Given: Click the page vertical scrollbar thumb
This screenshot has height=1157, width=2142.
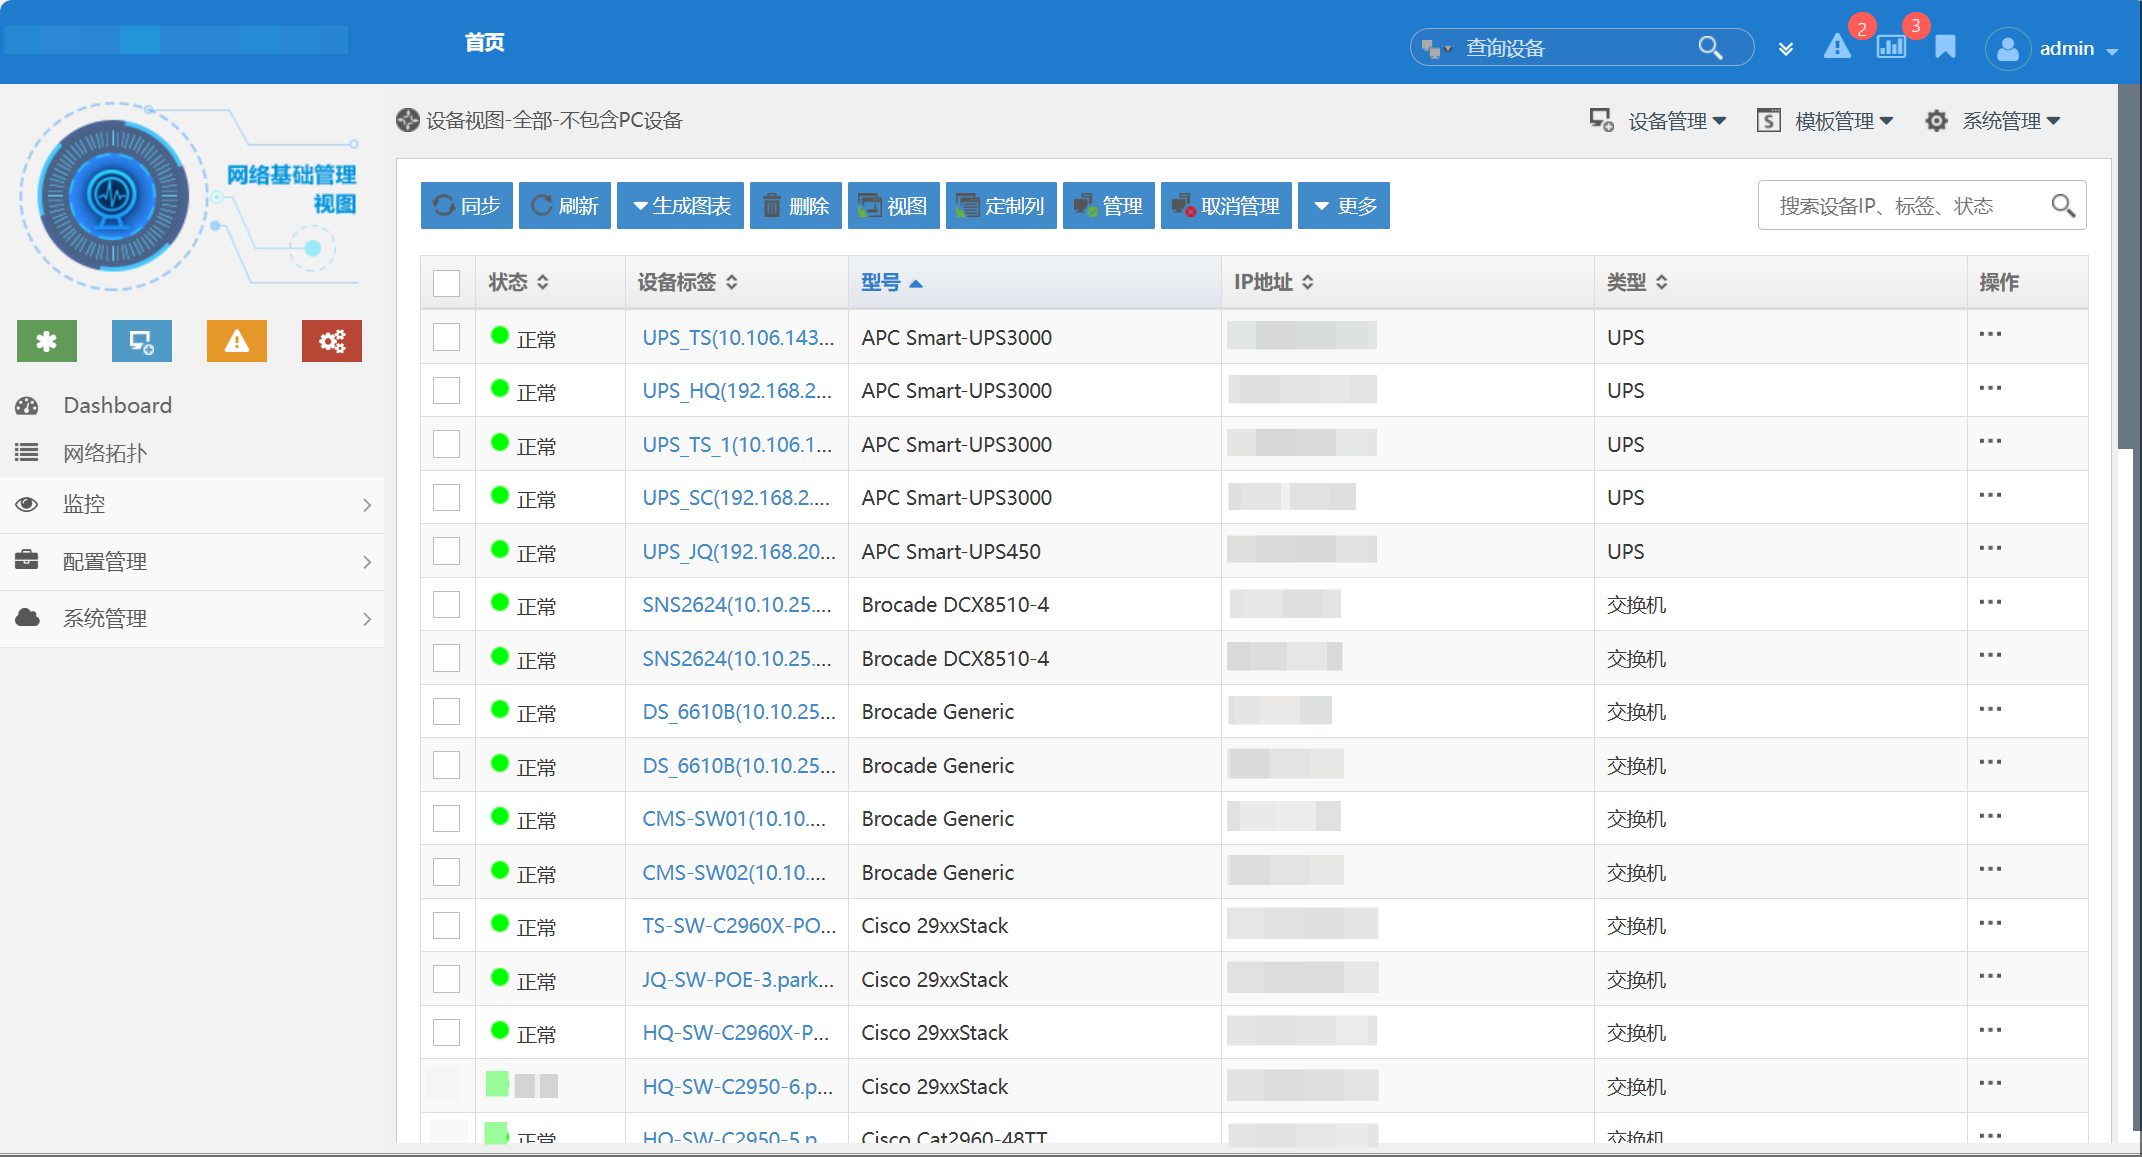Looking at the screenshot, I should 2128,266.
